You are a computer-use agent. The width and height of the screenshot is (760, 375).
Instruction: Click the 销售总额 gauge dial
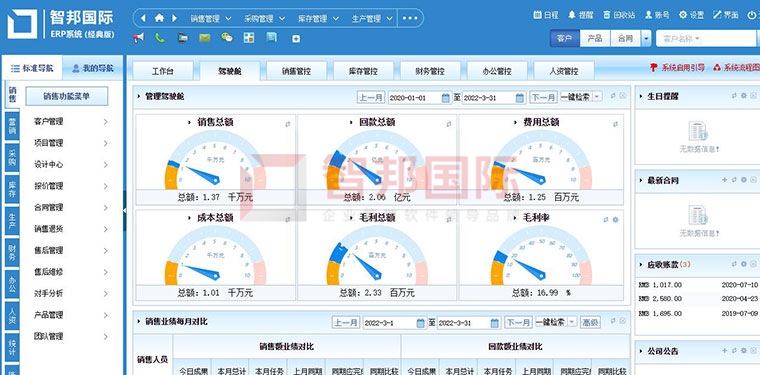(x=216, y=160)
